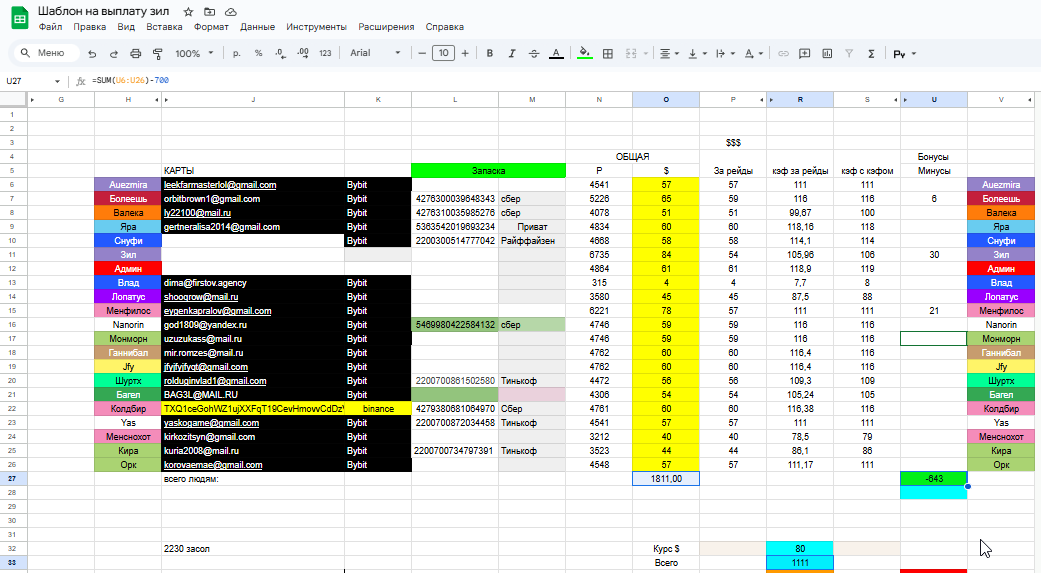Click the font size field showing 10
Image resolution: width=1041 pixels, height=573 pixels.
(x=443, y=53)
